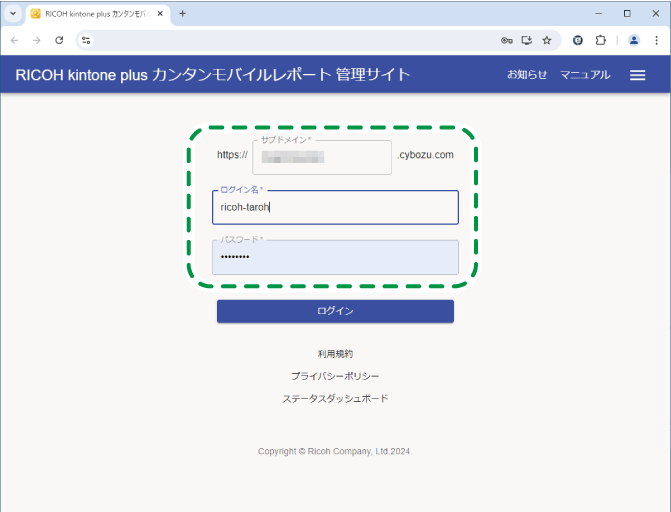Open the circular extension icon in toolbar

[x=578, y=40]
